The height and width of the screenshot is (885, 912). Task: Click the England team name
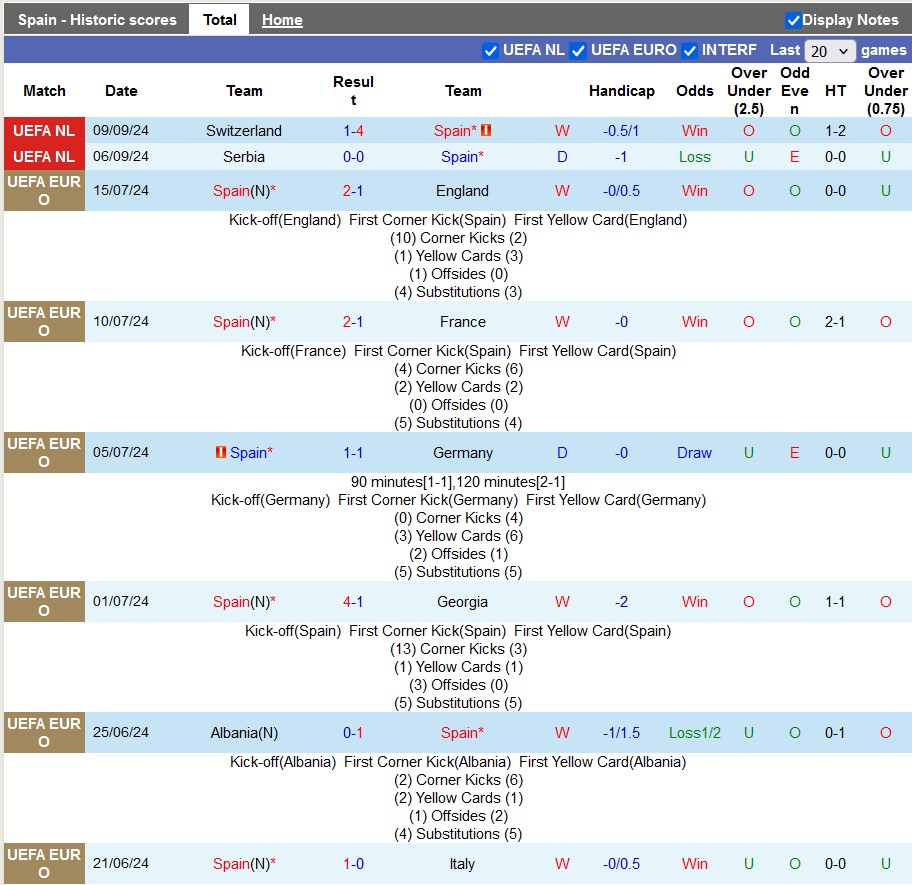462,191
